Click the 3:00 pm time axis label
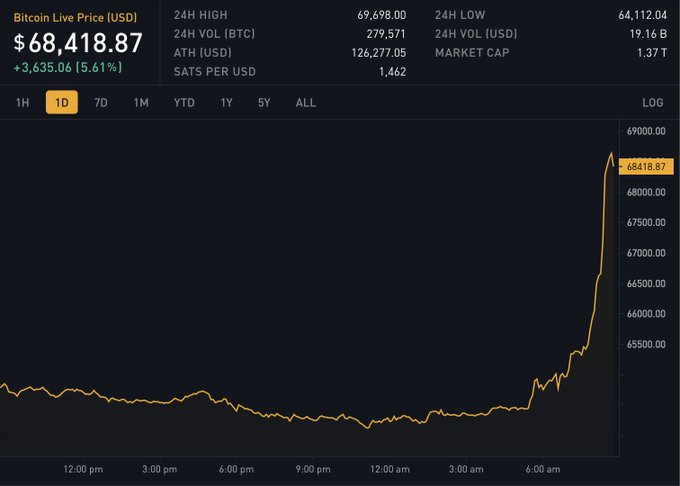Screen dimensions: 680x486 tap(160, 469)
